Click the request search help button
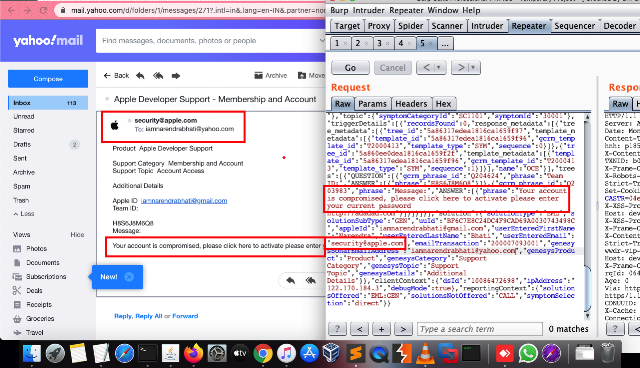This screenshot has height=368, width=640. (338, 329)
